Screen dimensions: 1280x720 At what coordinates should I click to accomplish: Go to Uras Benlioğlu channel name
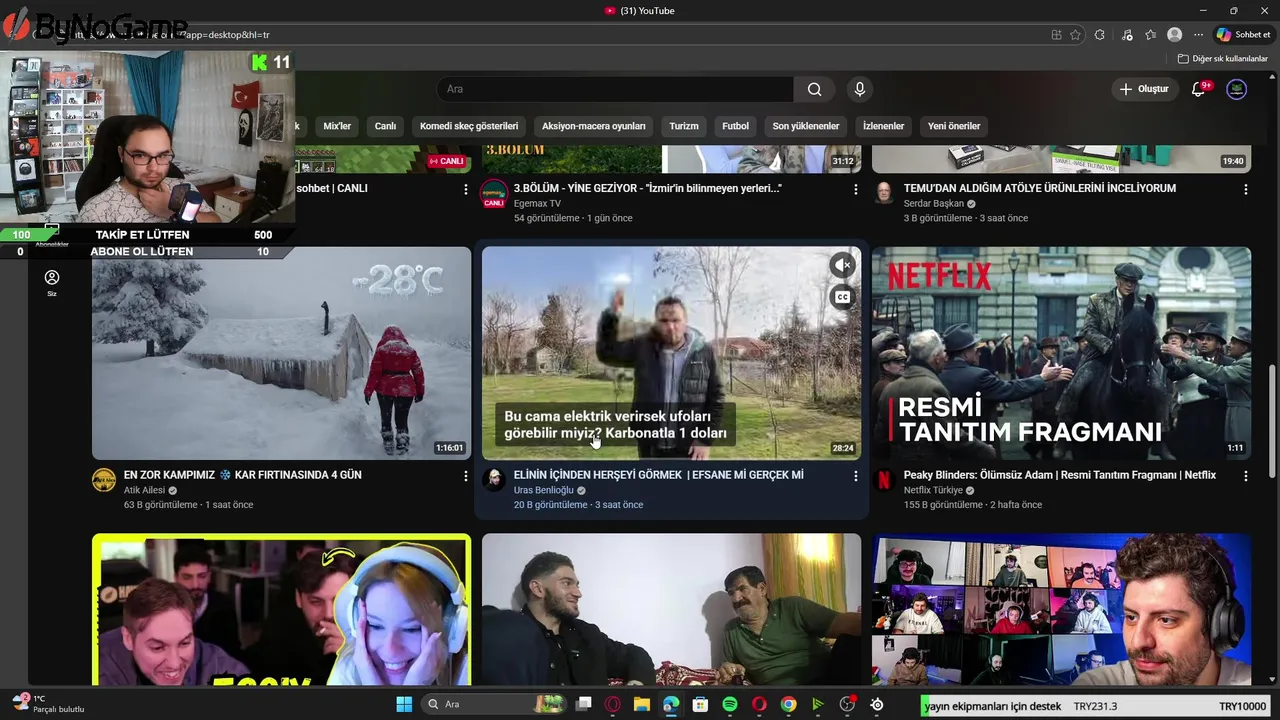click(x=544, y=490)
